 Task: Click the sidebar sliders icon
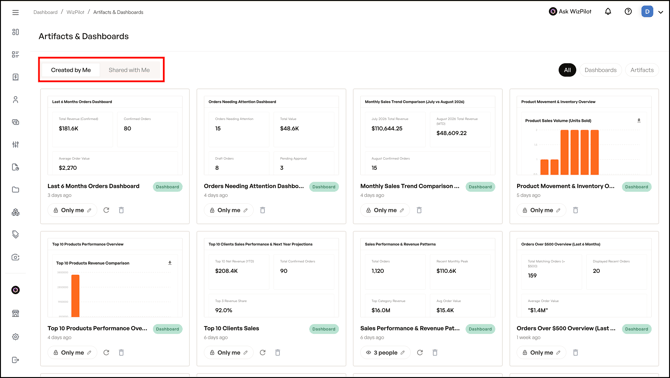15,144
